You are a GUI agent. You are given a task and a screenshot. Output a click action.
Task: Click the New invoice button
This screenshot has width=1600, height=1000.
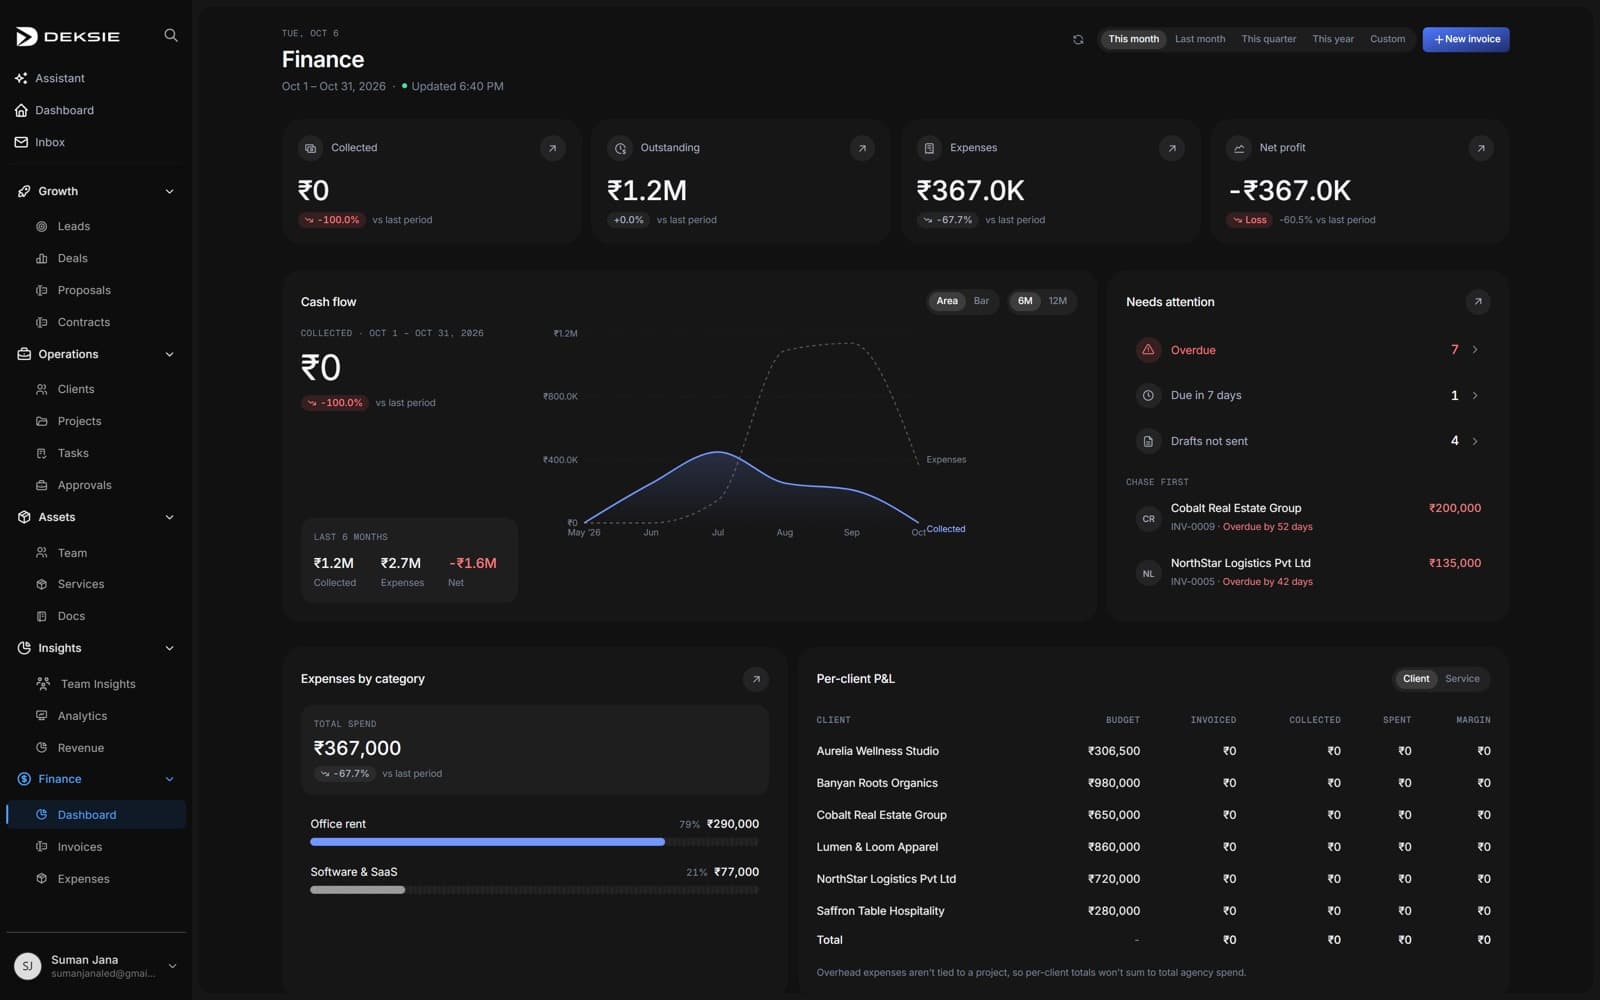[1466, 40]
